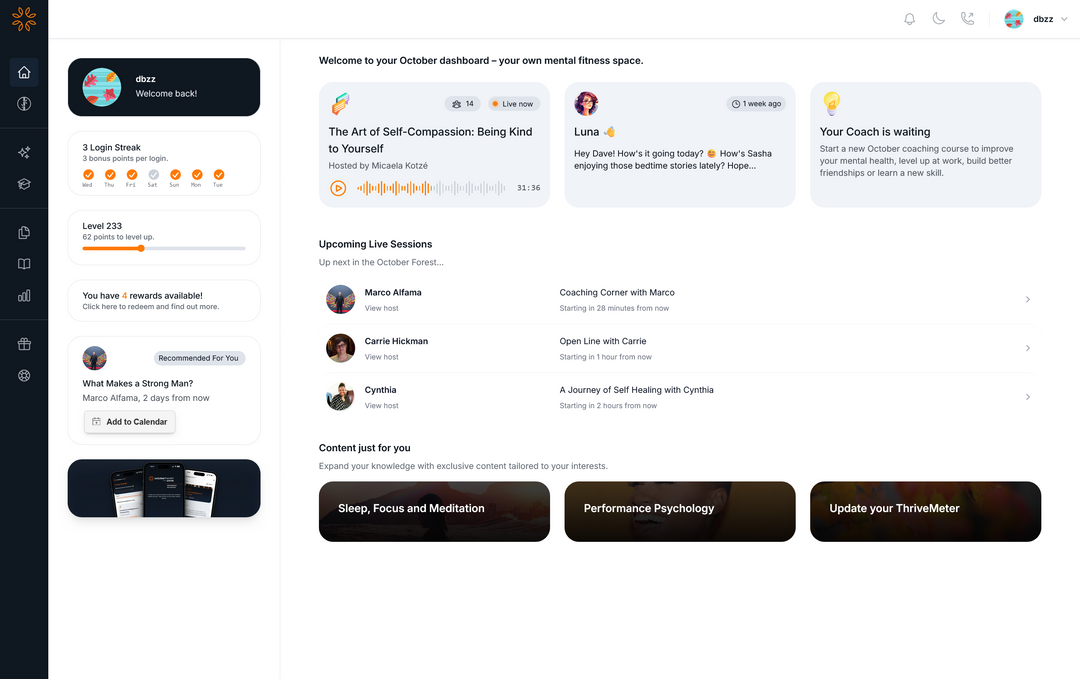Viewport: 1080px width, 679px height.
Task: Open the open-book sidebar icon
Action: pos(24,264)
